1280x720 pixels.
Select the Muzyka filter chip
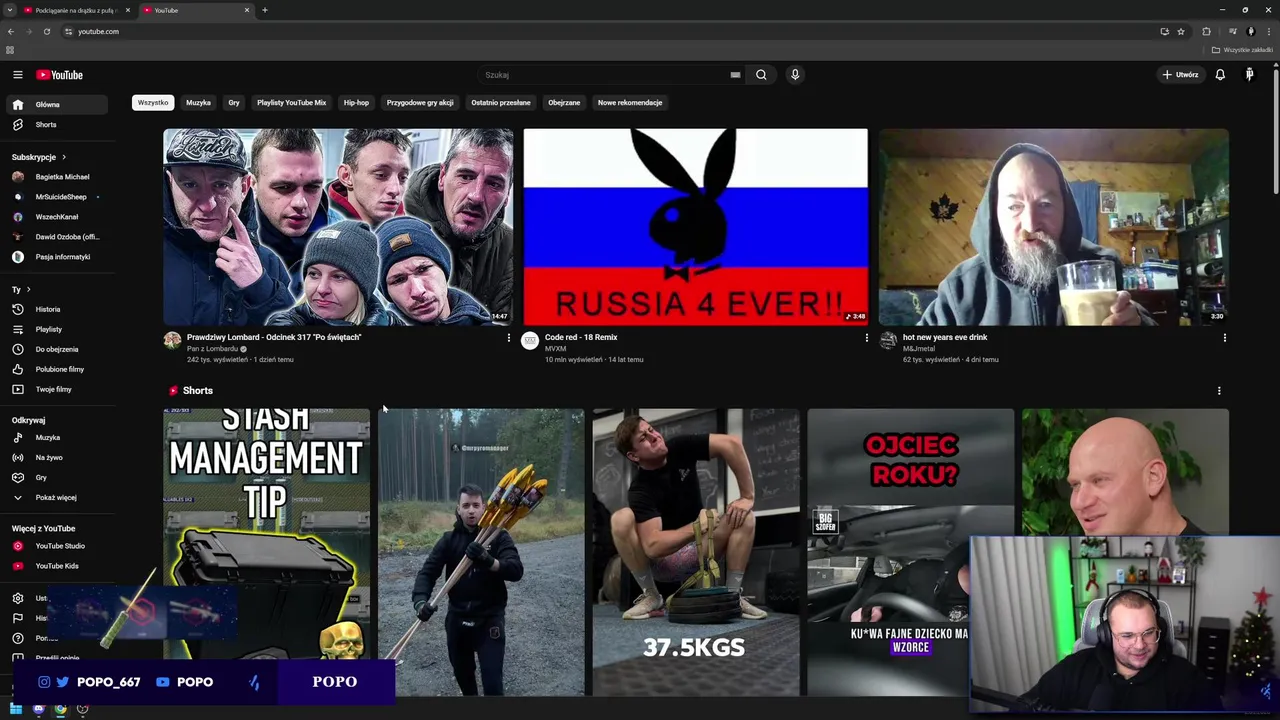[198, 102]
